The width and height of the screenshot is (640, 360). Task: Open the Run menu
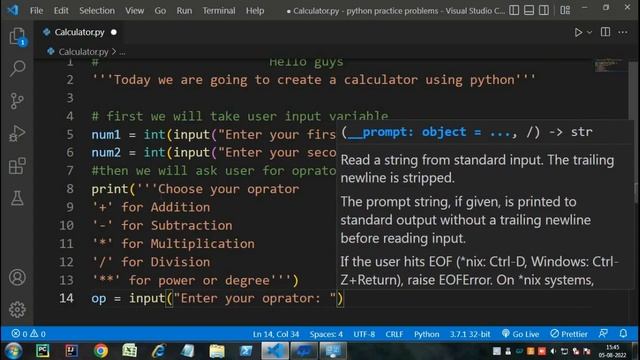coord(184,10)
